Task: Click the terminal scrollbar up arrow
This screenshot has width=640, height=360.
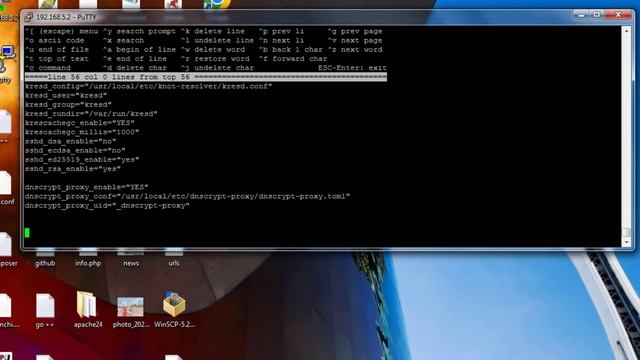Action: click(626, 31)
